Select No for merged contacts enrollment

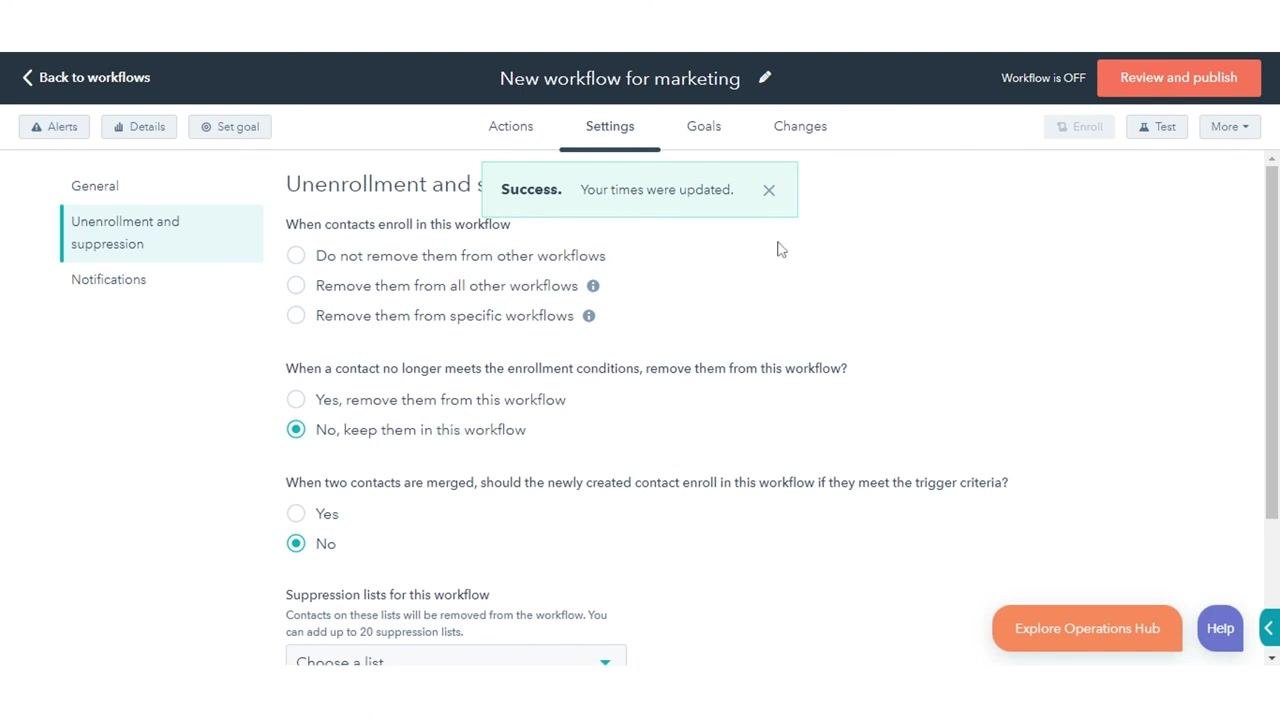(x=296, y=544)
